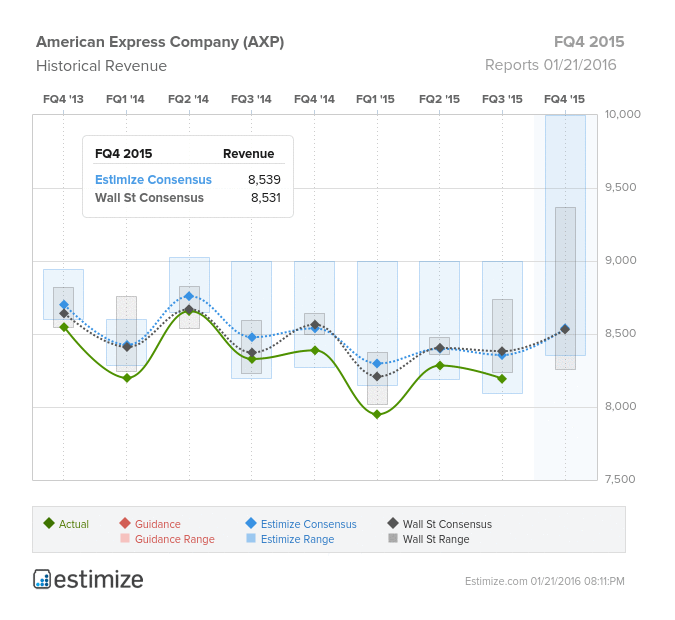Click the estimize wordmark

(99, 579)
